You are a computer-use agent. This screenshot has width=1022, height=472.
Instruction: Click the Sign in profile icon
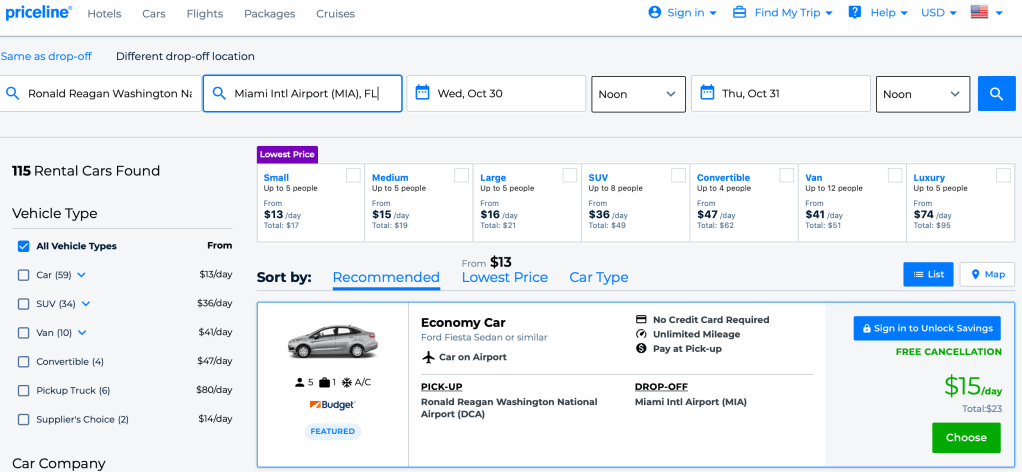click(x=655, y=13)
